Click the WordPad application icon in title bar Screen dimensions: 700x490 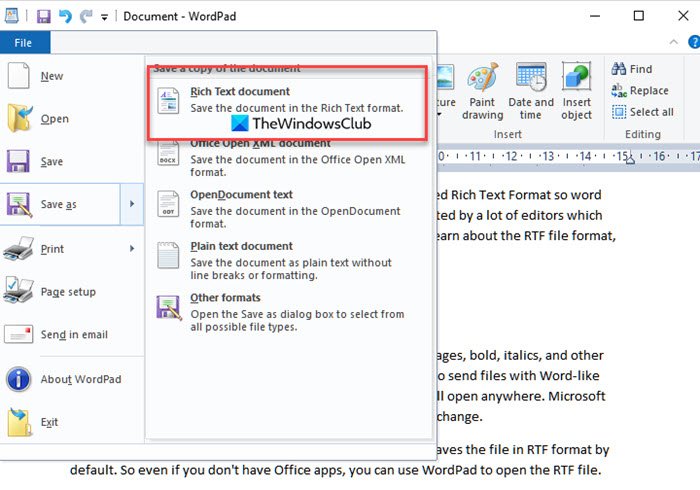[x=11, y=16]
